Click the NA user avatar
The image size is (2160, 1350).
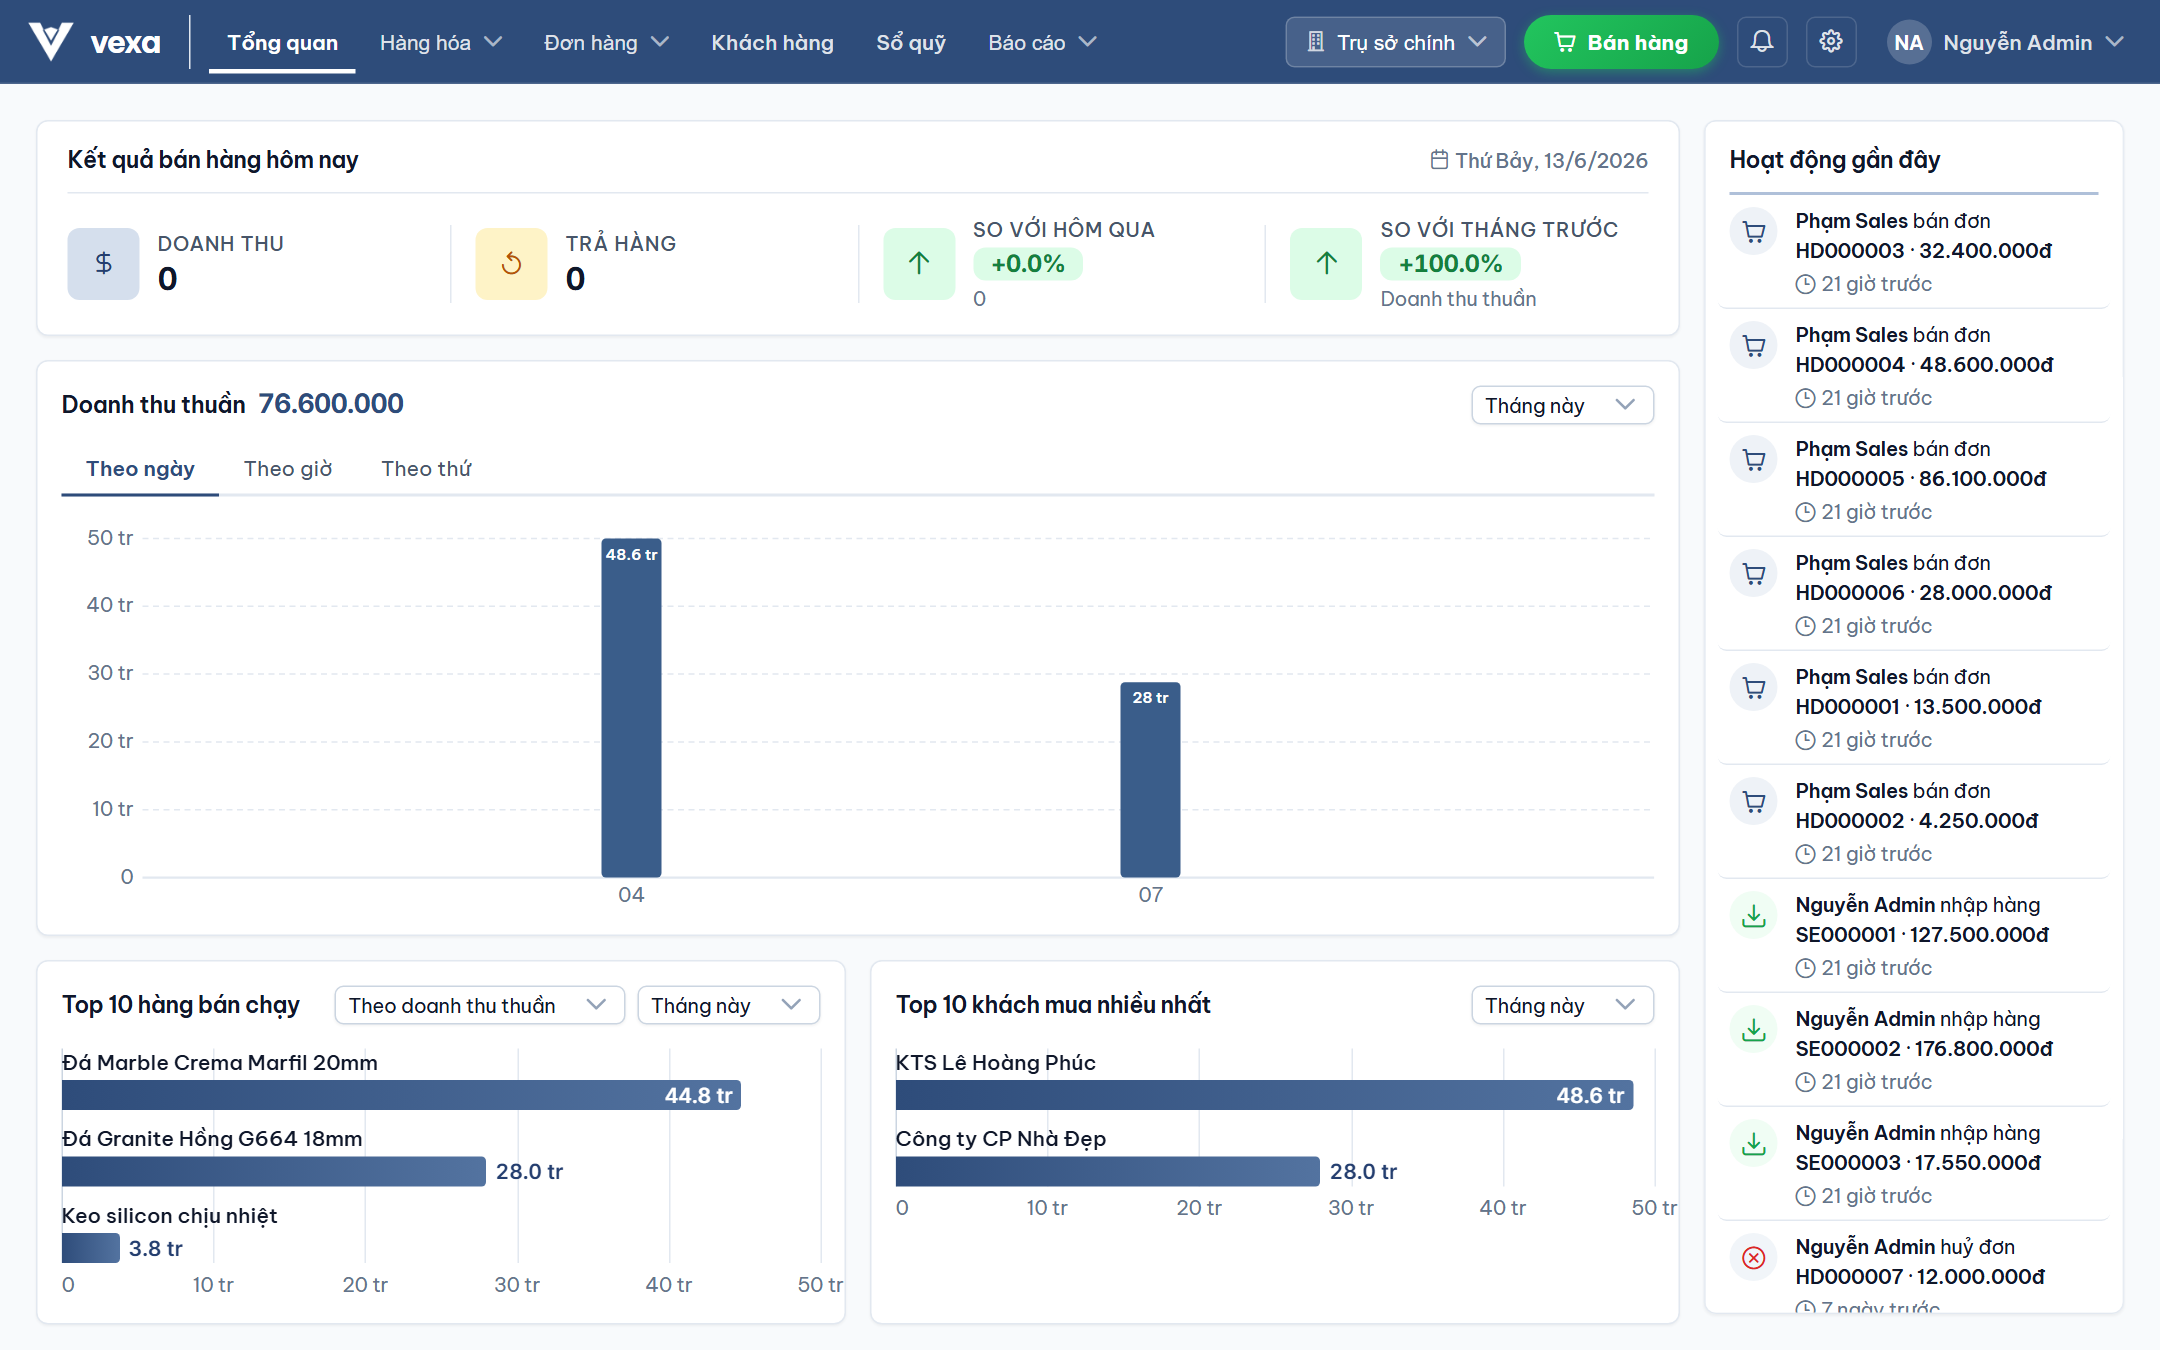point(1908,42)
